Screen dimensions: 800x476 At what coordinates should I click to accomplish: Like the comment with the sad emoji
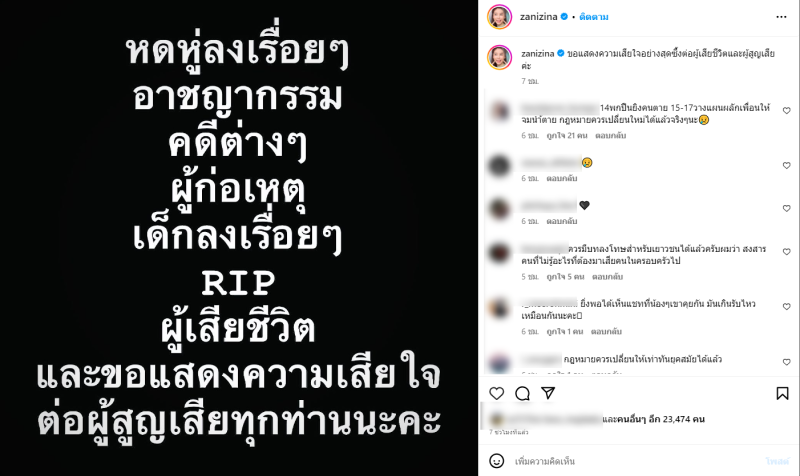(x=787, y=165)
